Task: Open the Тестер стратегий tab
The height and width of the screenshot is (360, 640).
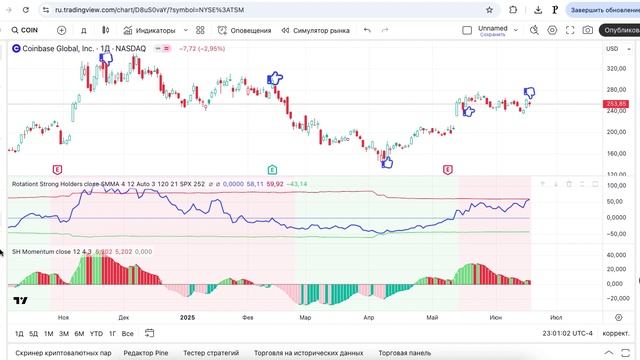Action: [x=211, y=353]
